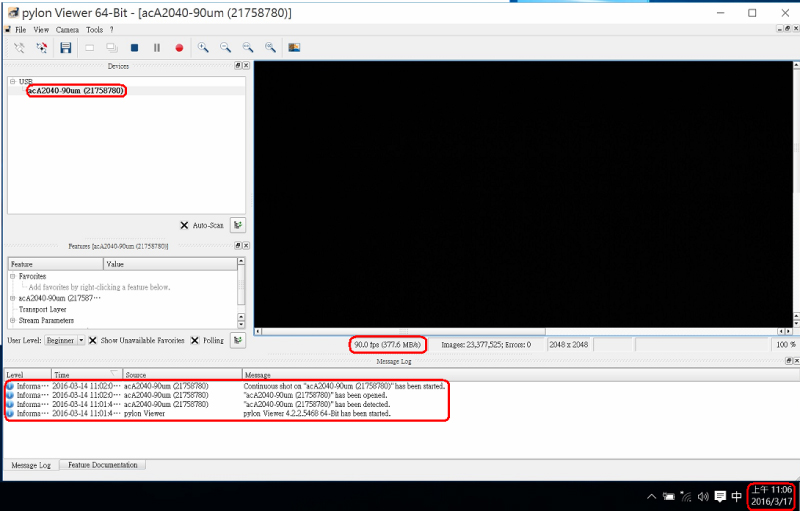Stop image grabbing with the blue square

(134, 47)
